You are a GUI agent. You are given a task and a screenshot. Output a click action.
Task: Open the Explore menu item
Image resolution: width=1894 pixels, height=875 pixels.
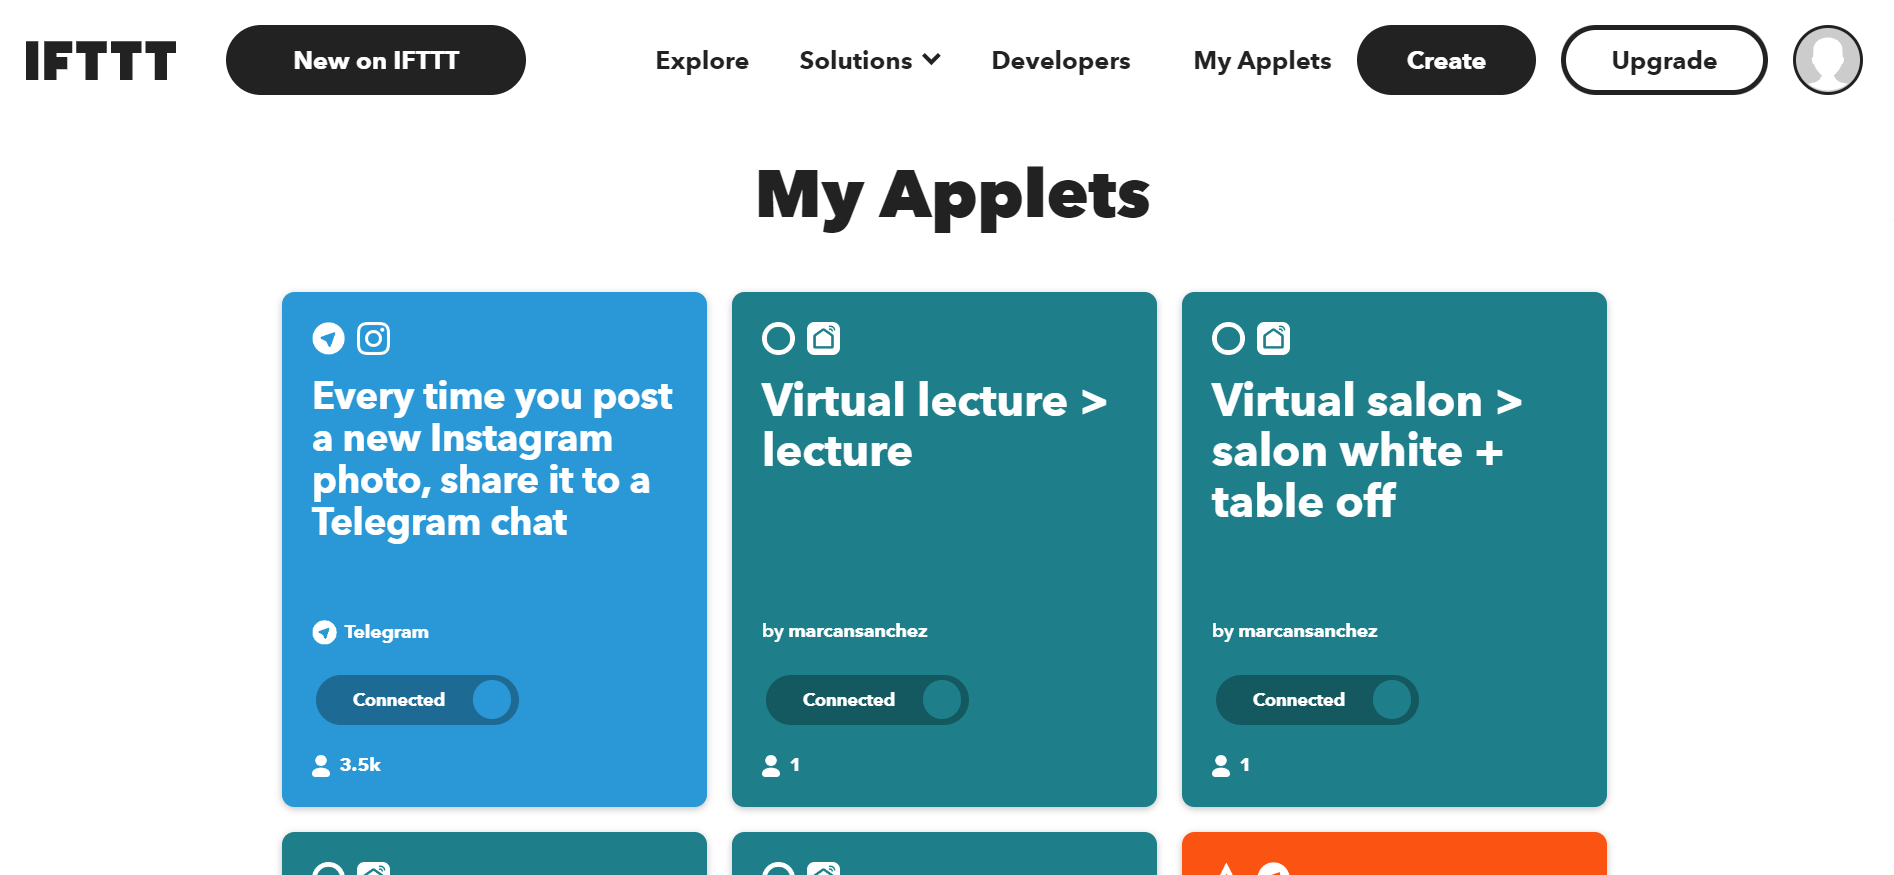point(702,61)
